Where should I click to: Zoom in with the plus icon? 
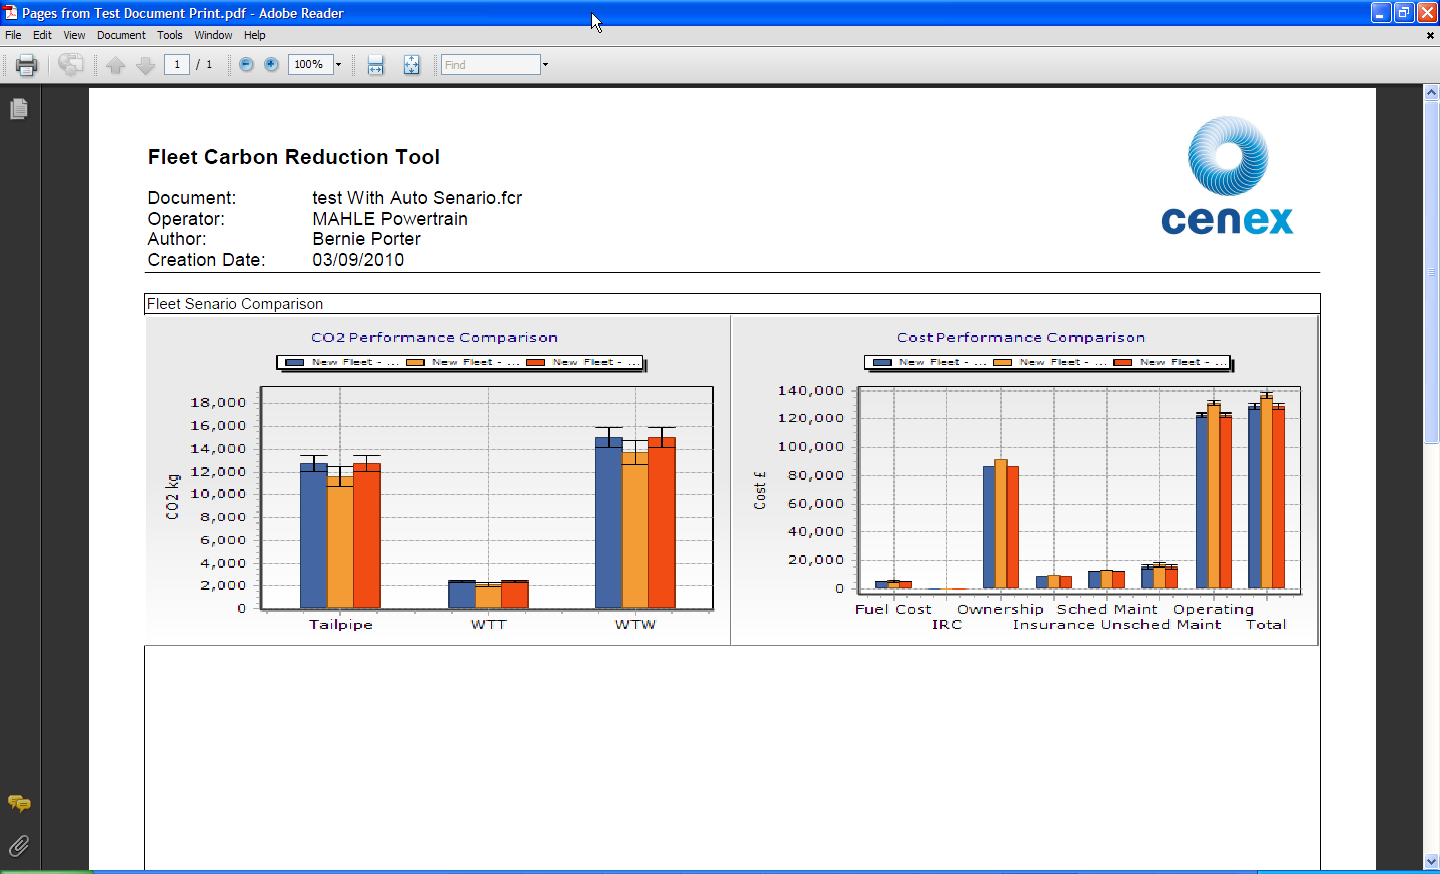(x=271, y=65)
